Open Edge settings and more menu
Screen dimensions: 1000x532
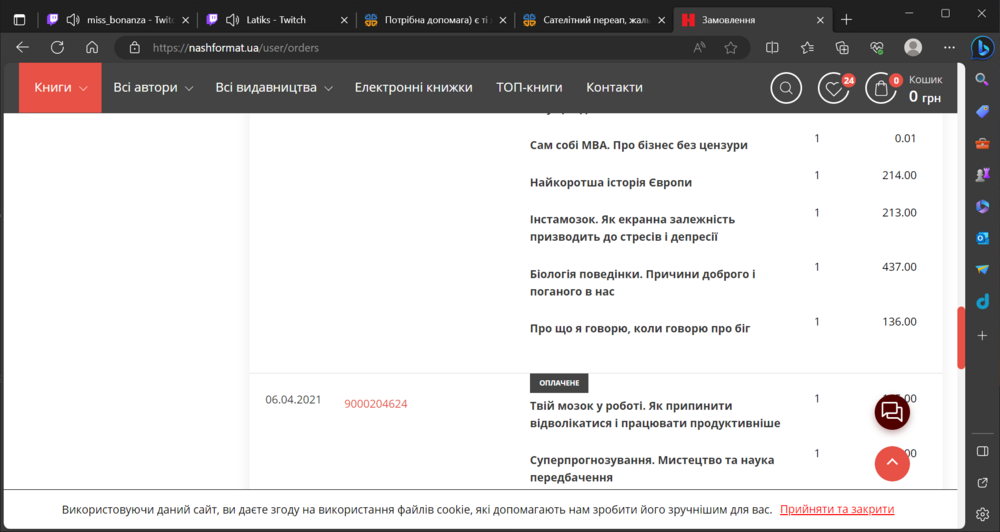[x=949, y=47]
